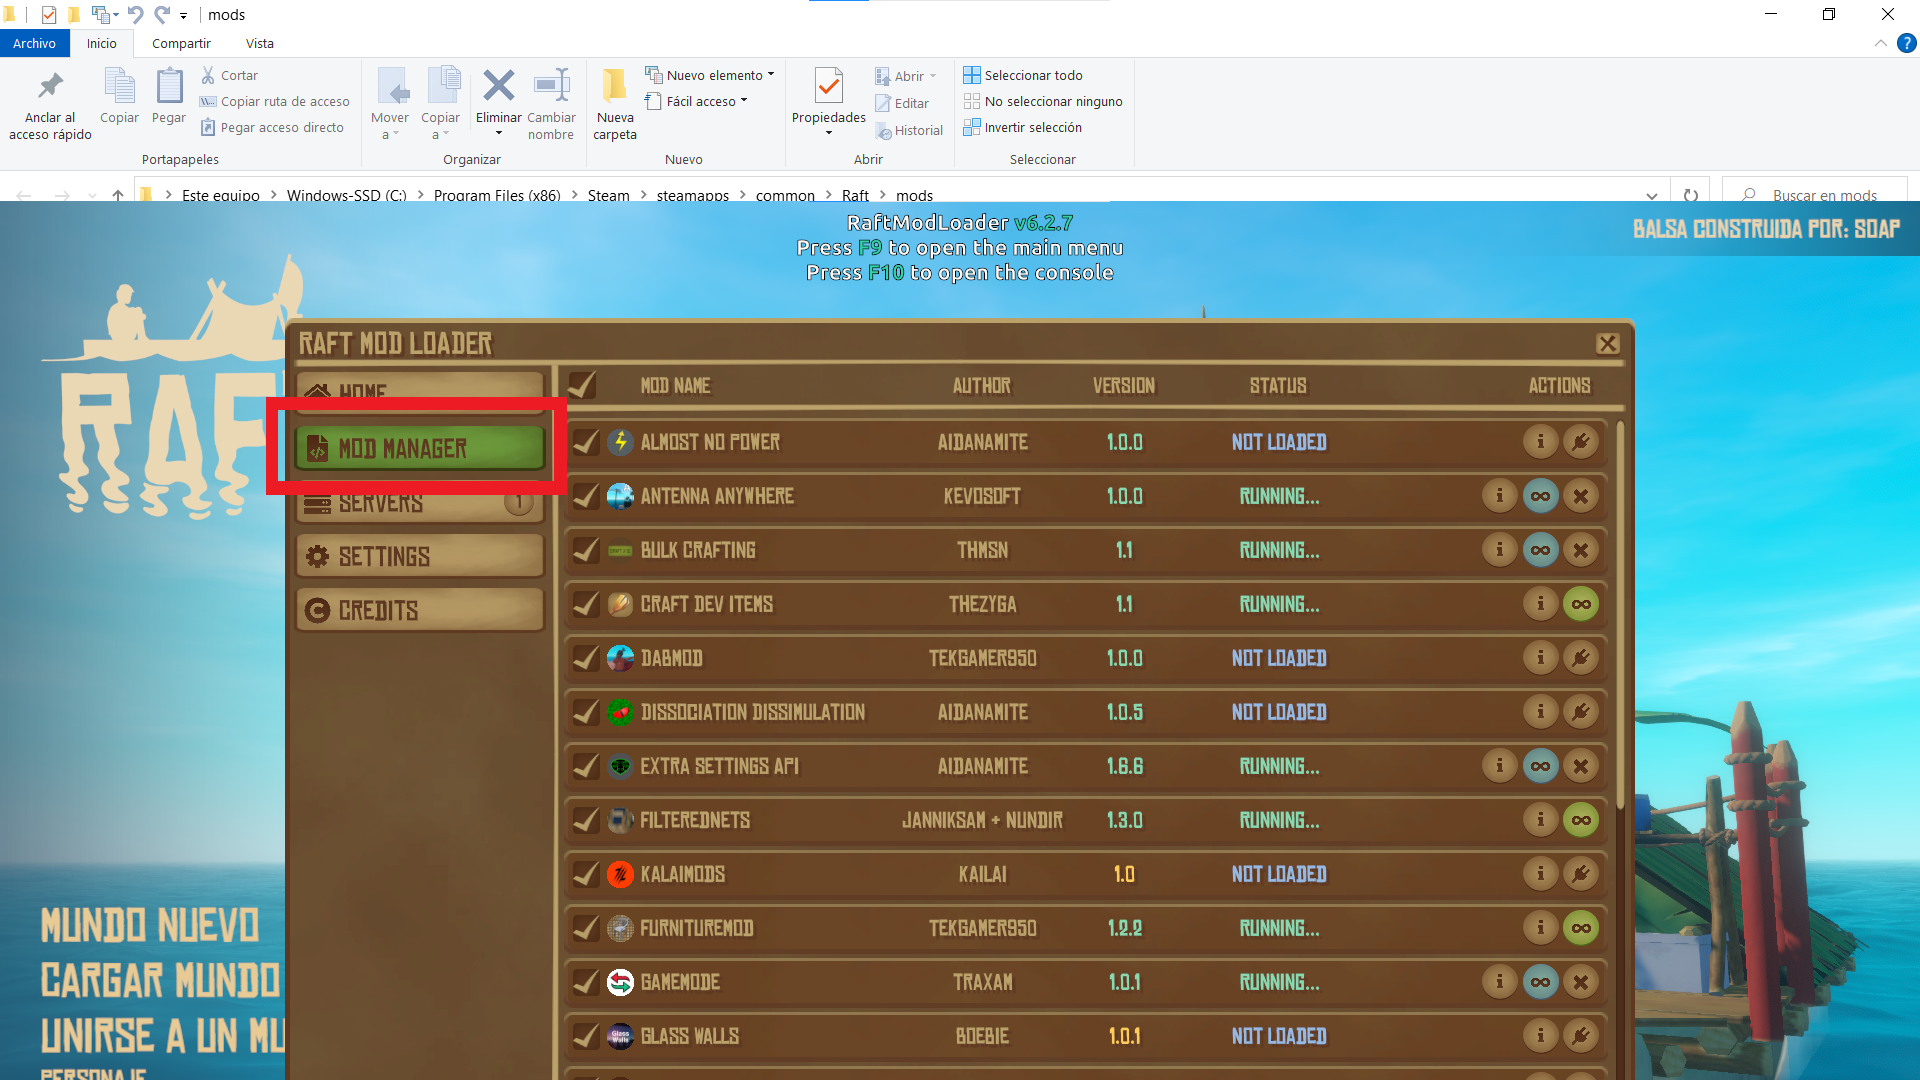The width and height of the screenshot is (1920, 1080).
Task: Unload the Bulk Crafting mod with its X icon
Action: [1580, 550]
